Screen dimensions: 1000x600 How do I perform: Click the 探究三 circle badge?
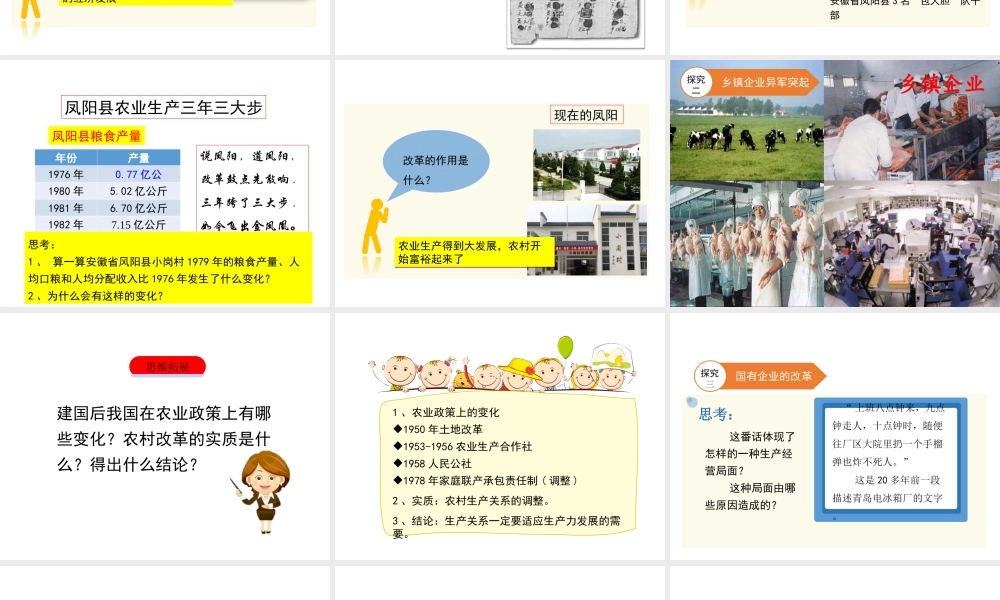coord(710,376)
